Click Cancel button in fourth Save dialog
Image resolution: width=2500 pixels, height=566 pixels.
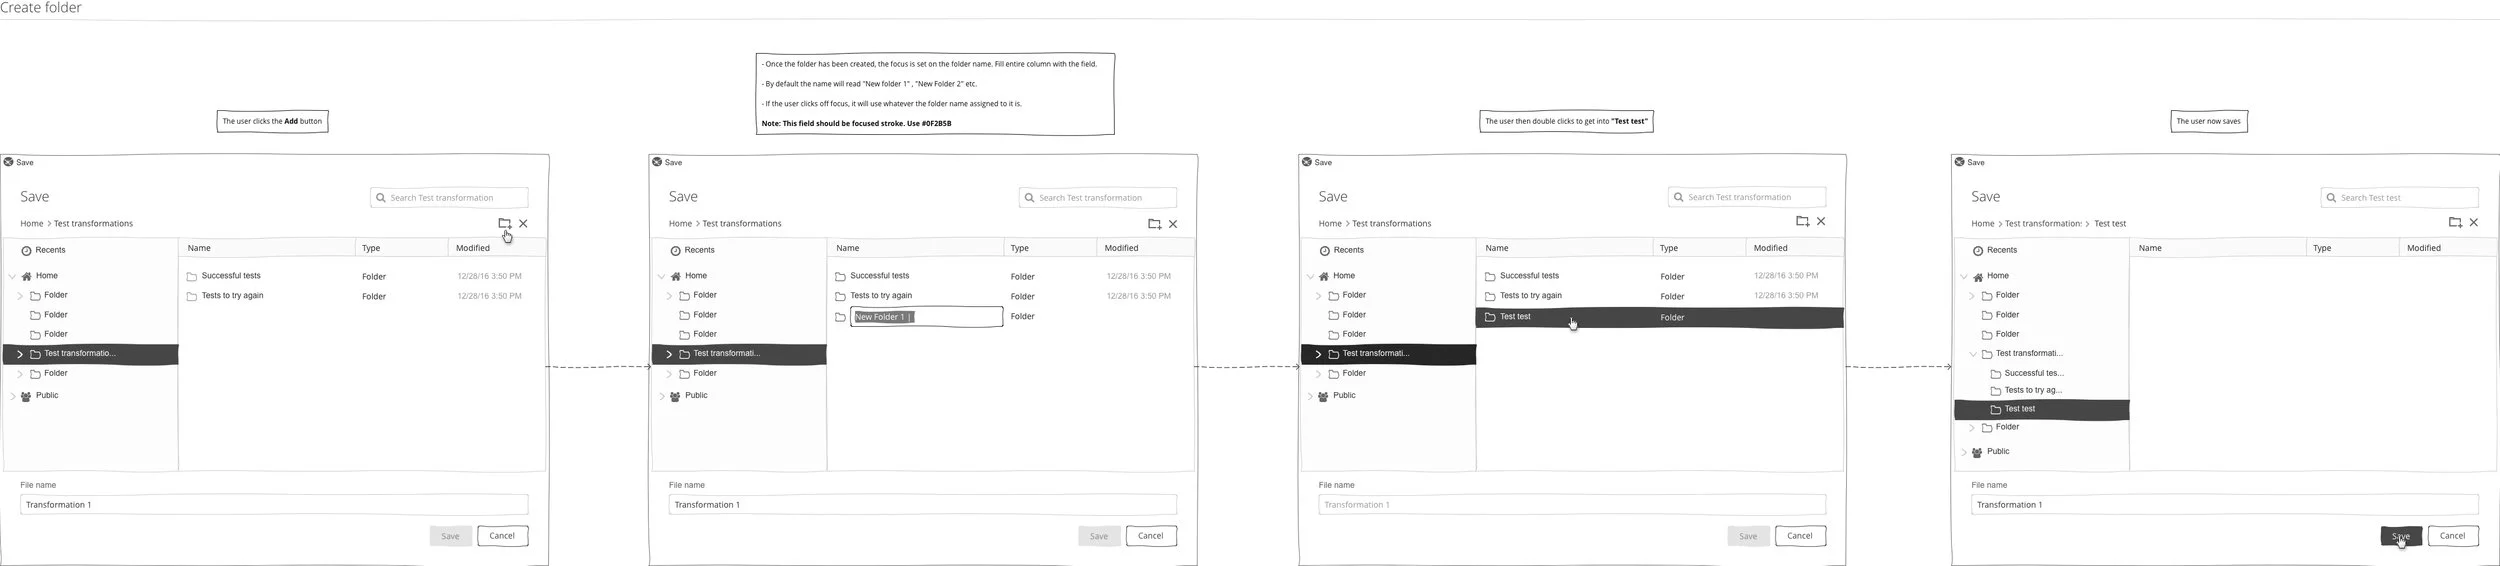2452,536
